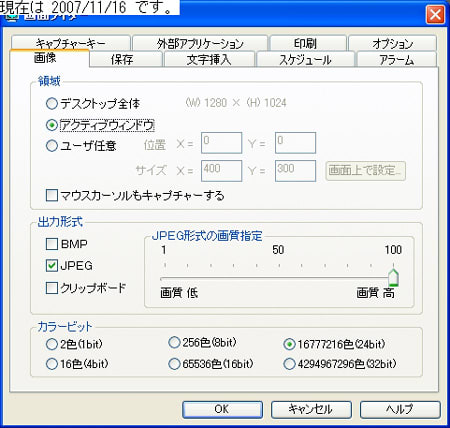Click the resolution text 1280 × 1024
Viewport: 450px width, 428px height.
(236, 103)
